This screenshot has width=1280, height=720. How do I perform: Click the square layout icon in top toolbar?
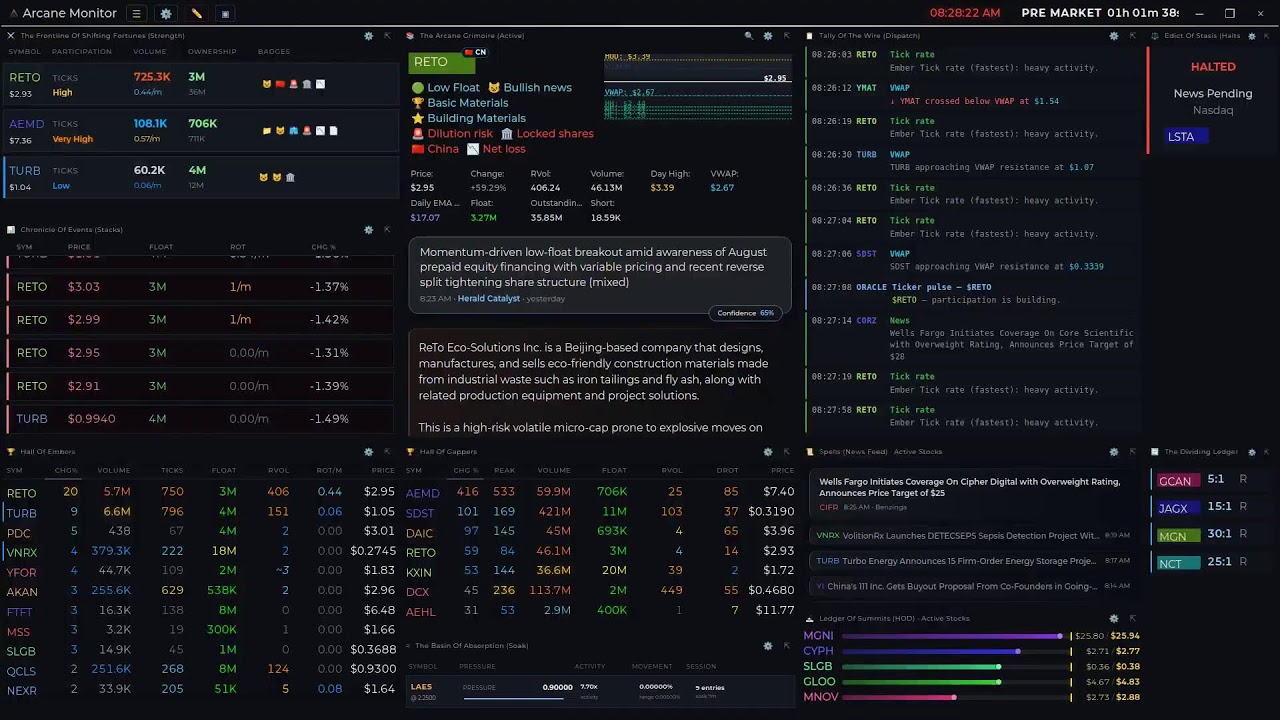[225, 14]
